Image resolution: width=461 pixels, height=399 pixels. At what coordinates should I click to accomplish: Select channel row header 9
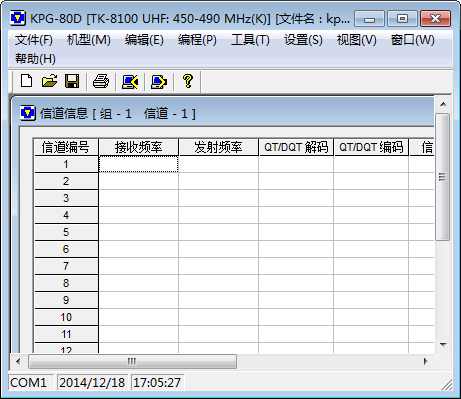coord(66,300)
